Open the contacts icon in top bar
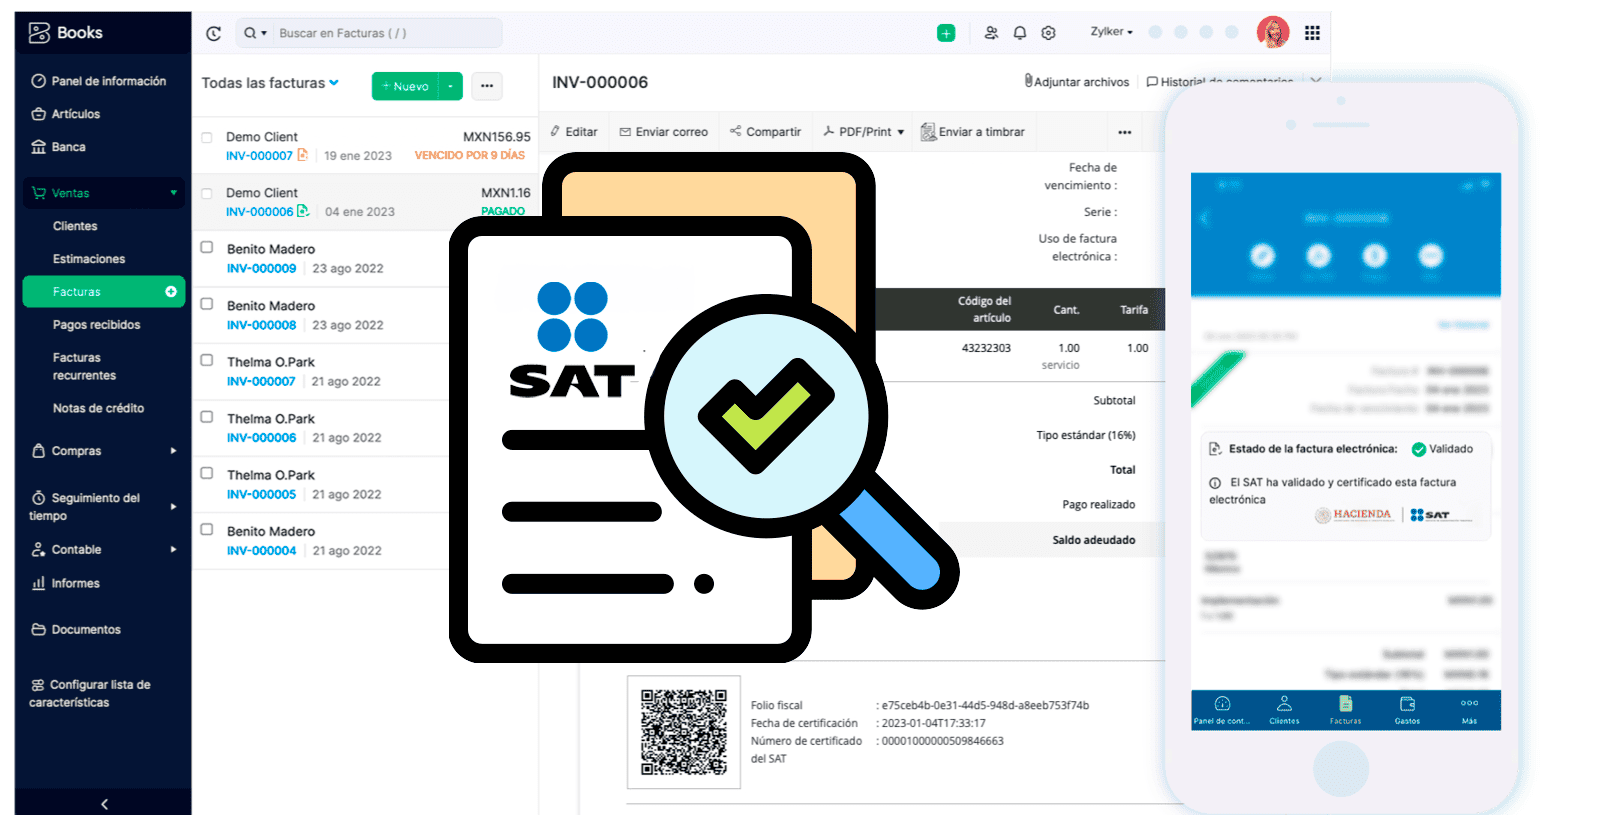Image resolution: width=1600 pixels, height=815 pixels. pyautogui.click(x=991, y=33)
